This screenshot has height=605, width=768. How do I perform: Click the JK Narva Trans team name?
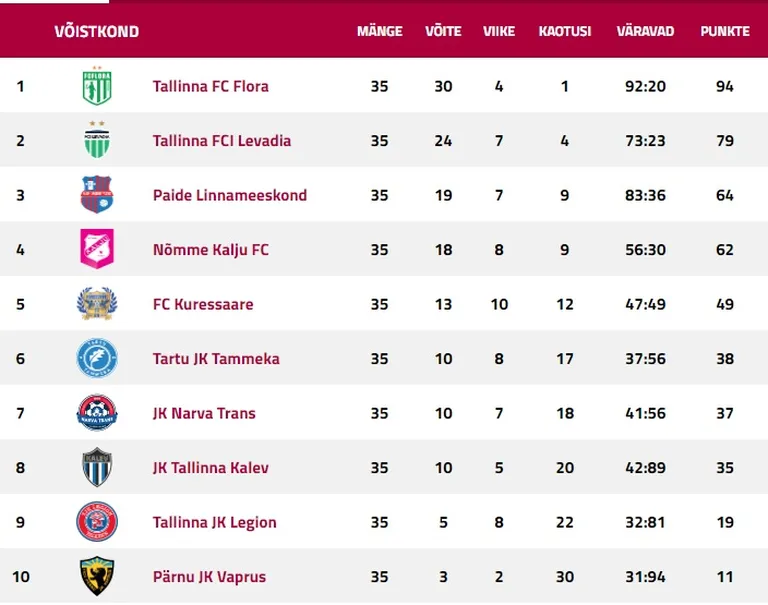pos(204,413)
